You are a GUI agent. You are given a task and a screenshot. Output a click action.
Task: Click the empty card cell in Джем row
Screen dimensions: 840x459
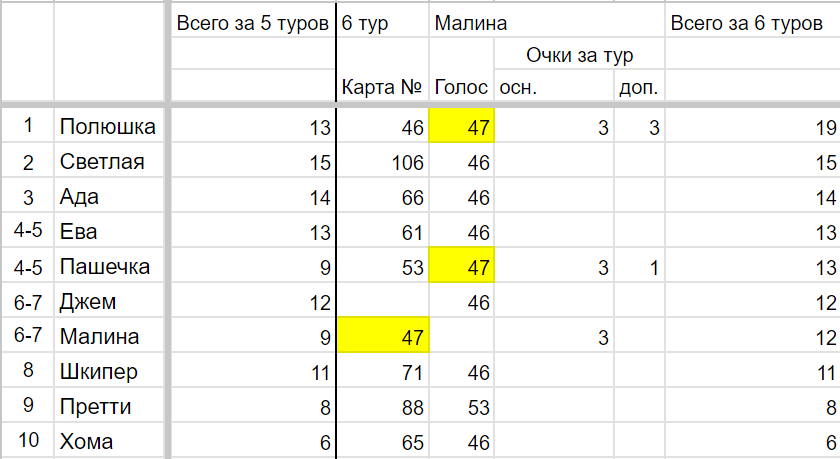click(383, 300)
